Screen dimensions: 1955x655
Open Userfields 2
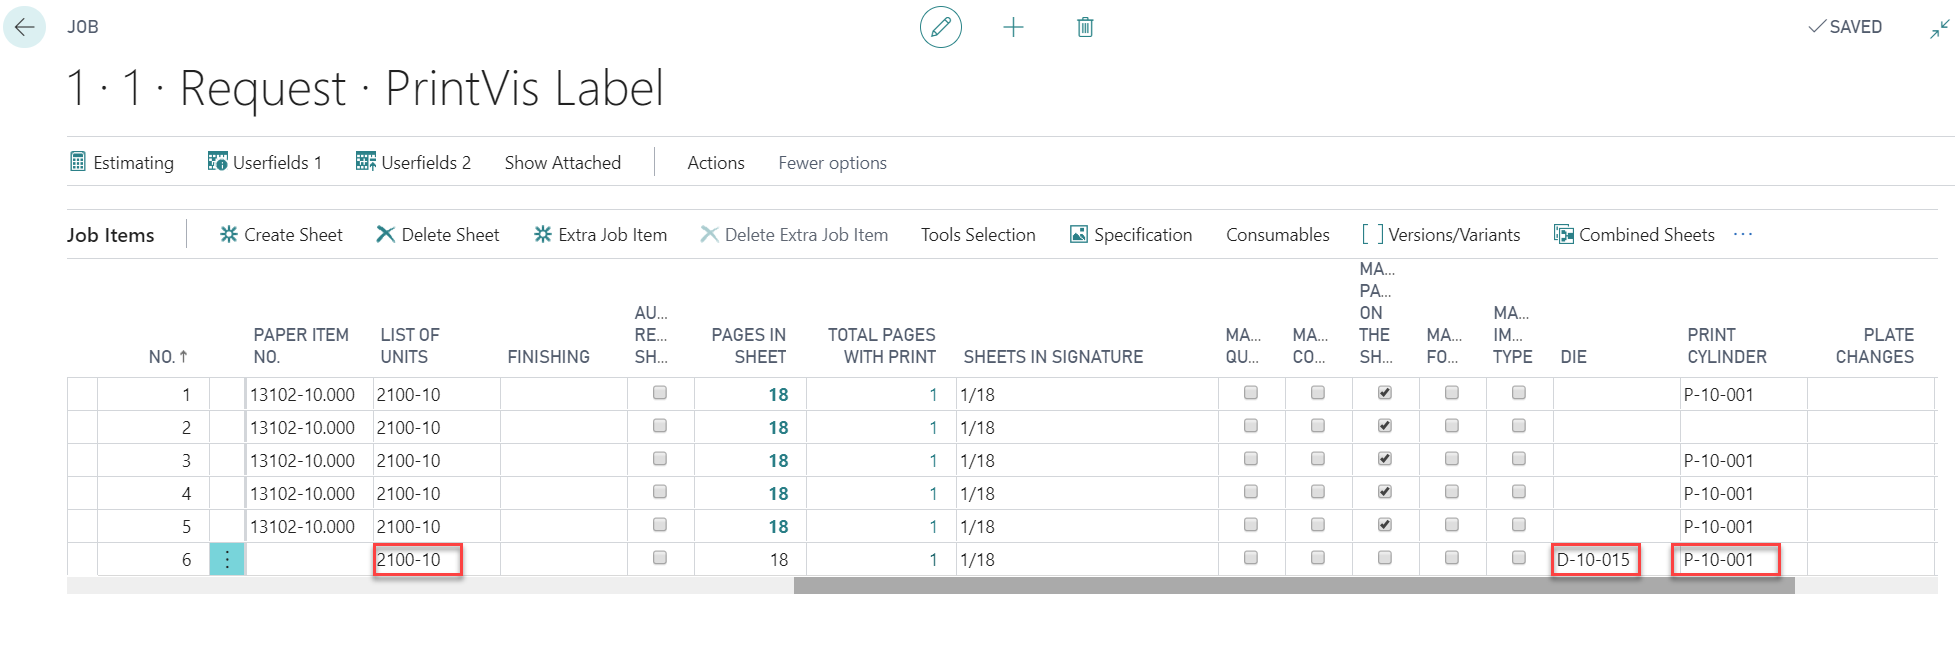(413, 162)
